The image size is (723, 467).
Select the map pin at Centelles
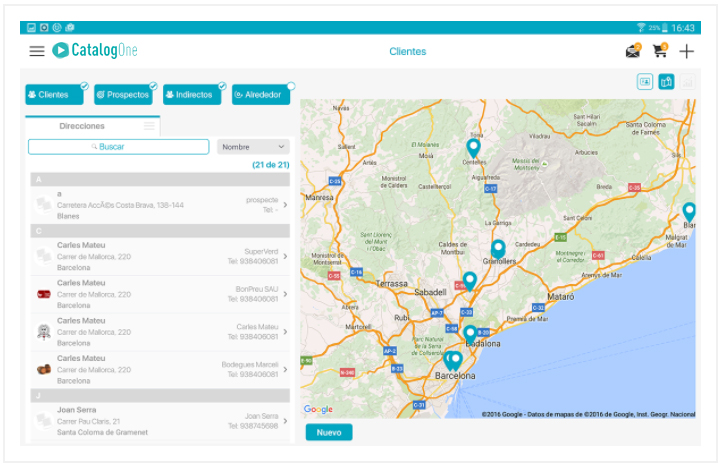pos(473,148)
